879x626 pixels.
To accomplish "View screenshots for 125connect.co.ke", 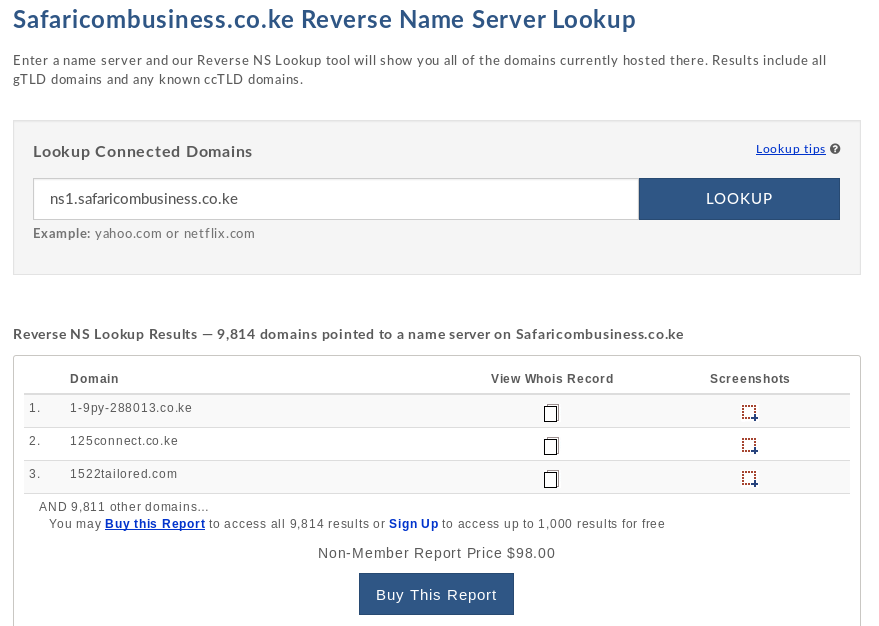I will click(x=750, y=446).
